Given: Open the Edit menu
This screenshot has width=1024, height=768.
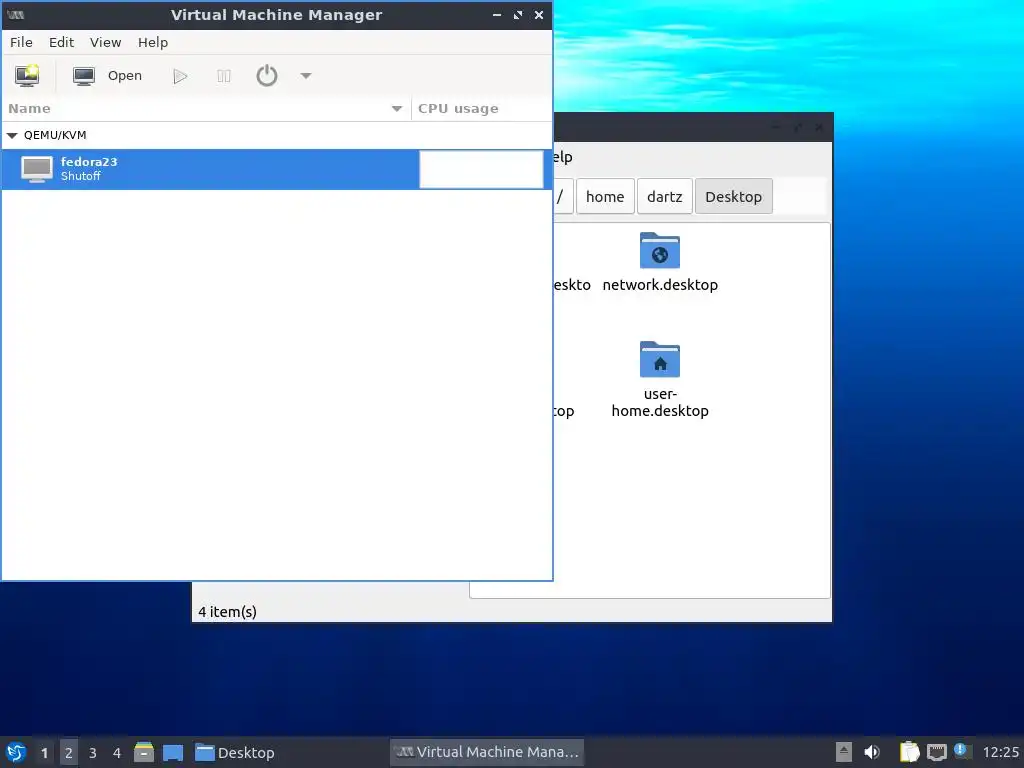Looking at the screenshot, I should click(x=61, y=42).
